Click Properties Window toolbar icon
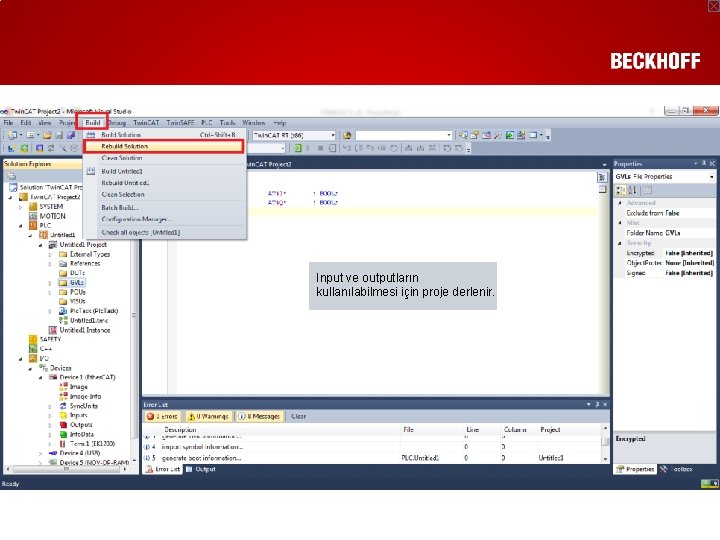The height and width of the screenshot is (540, 720). click(475, 135)
